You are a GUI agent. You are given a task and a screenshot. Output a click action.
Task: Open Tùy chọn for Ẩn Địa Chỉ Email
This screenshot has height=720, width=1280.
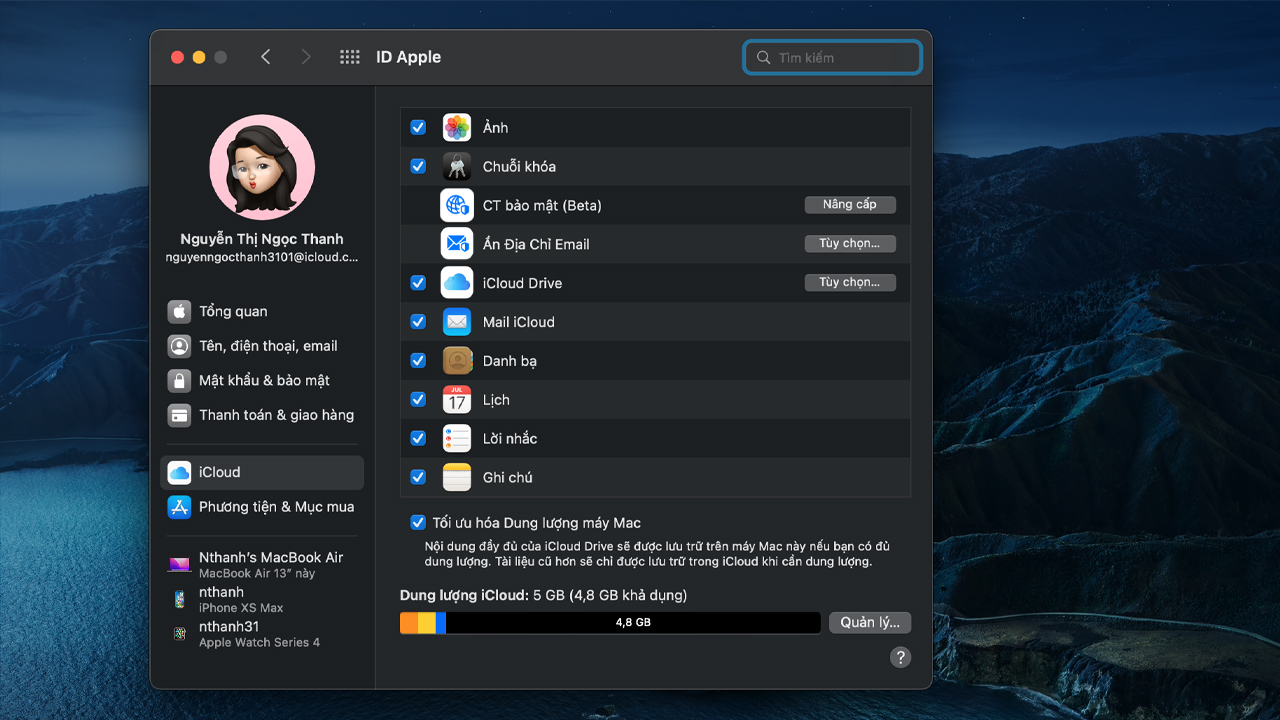point(850,244)
